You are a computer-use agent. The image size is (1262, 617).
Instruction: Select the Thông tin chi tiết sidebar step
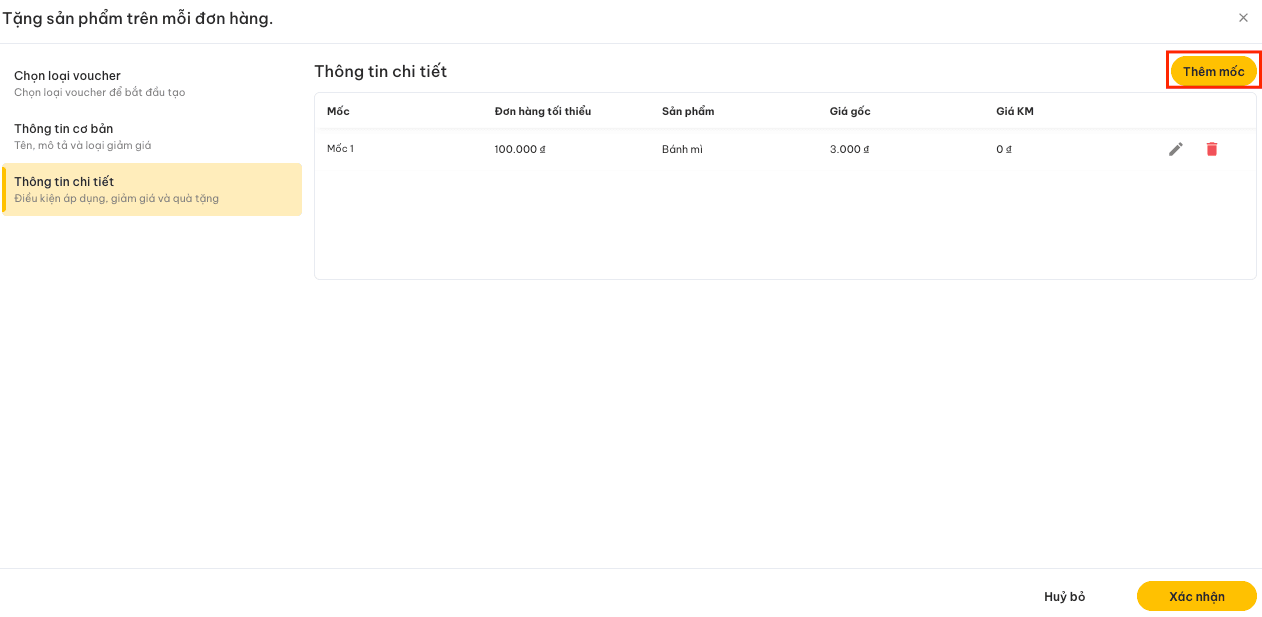[152, 189]
